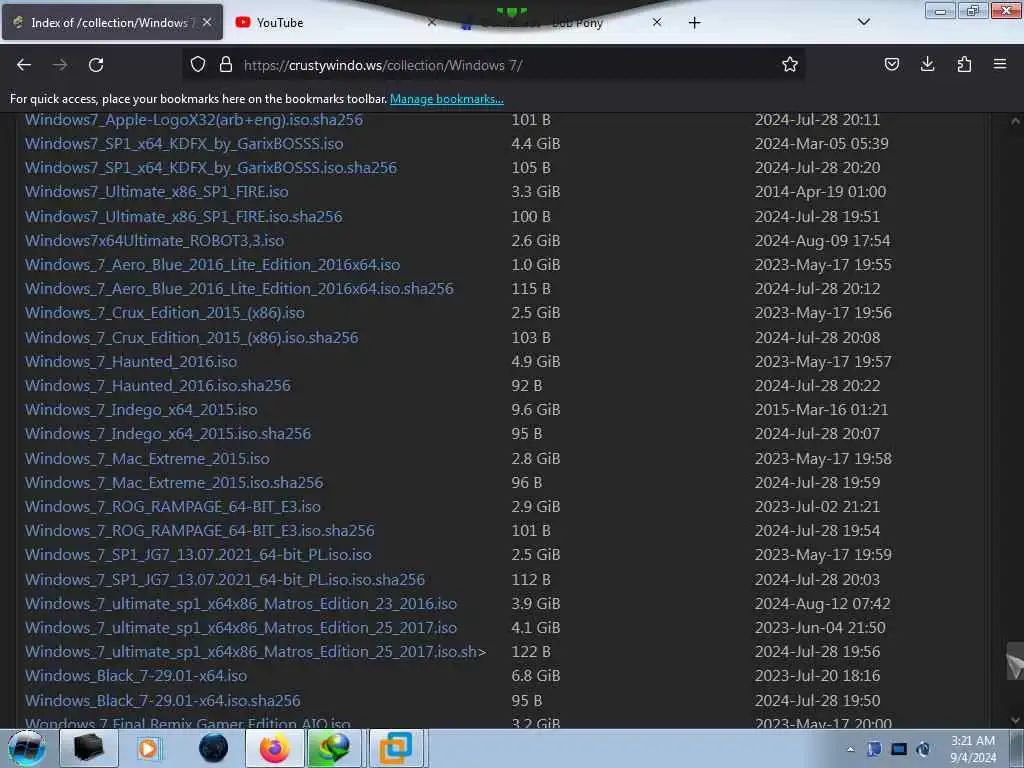1024x768 pixels.
Task: Expand the list-all-tabs chevron
Action: (x=863, y=22)
